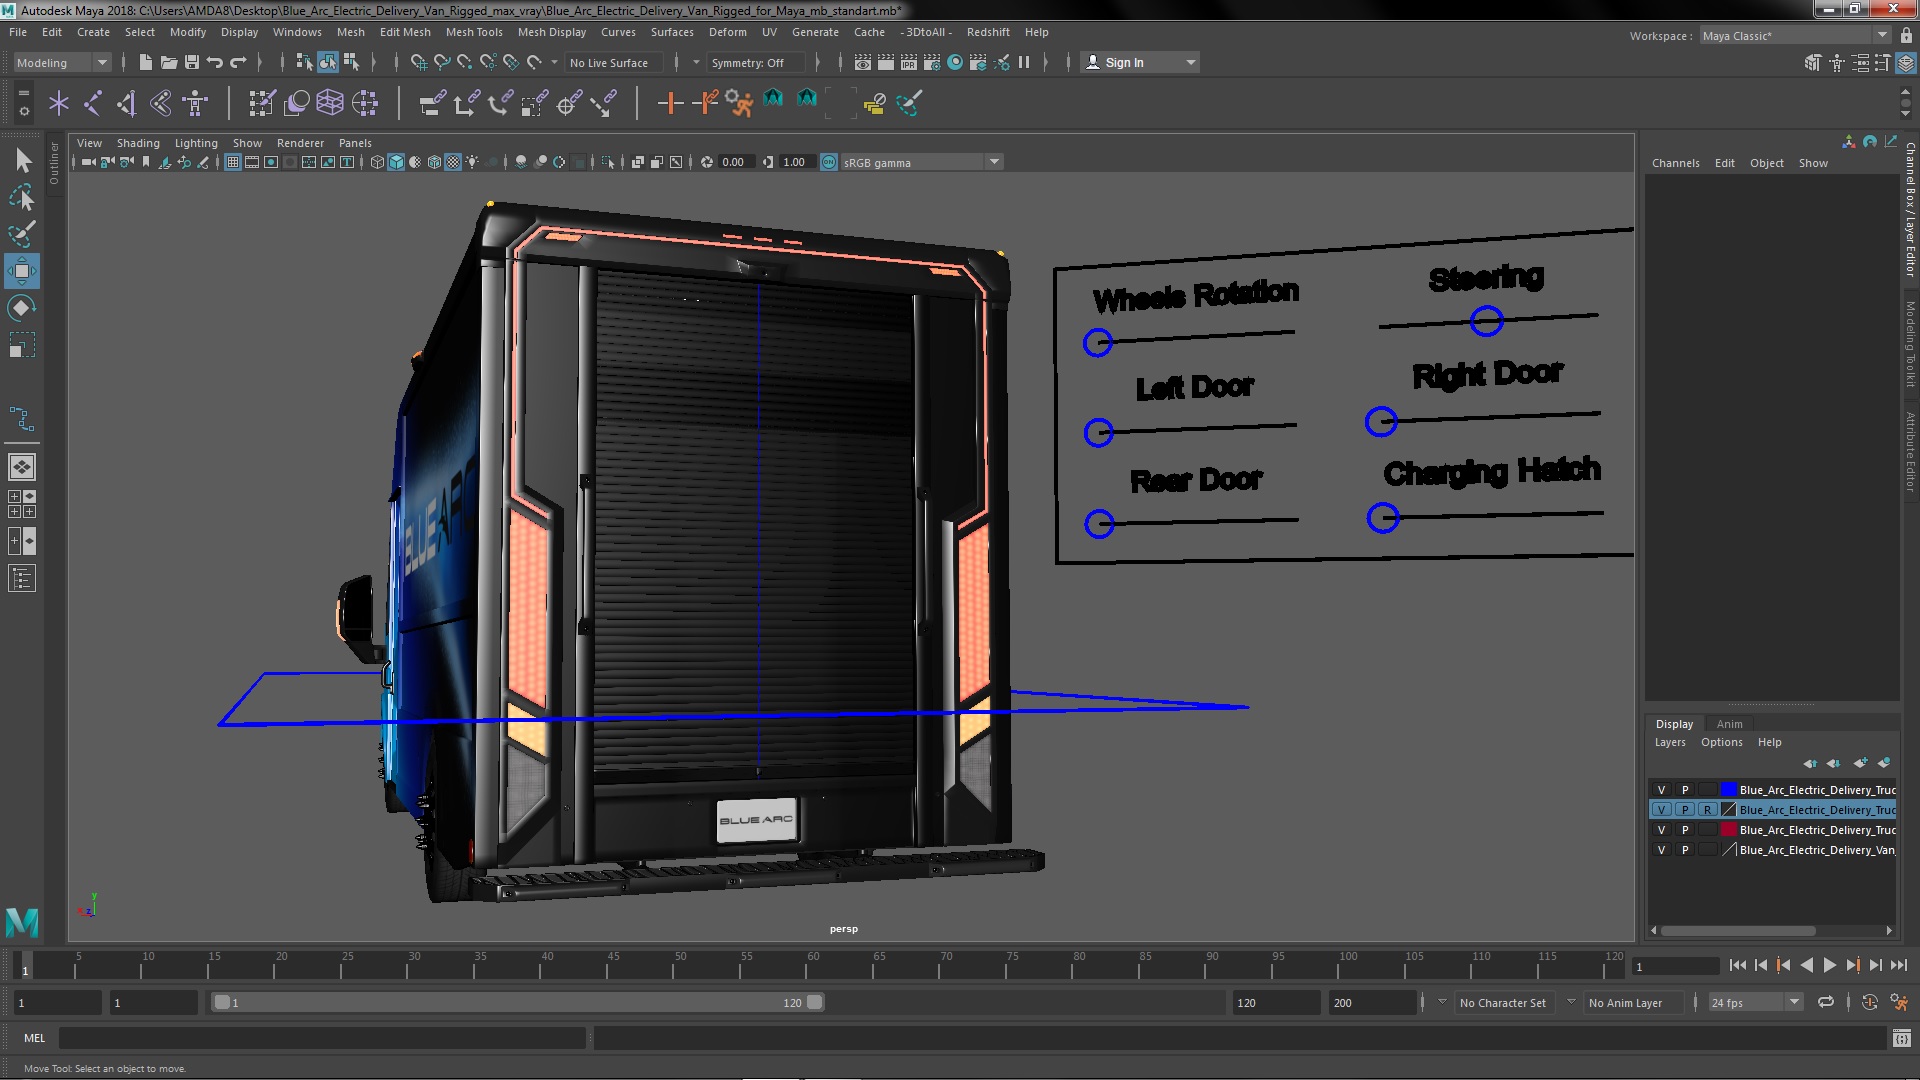Click the Snap to curves icon

point(442,62)
